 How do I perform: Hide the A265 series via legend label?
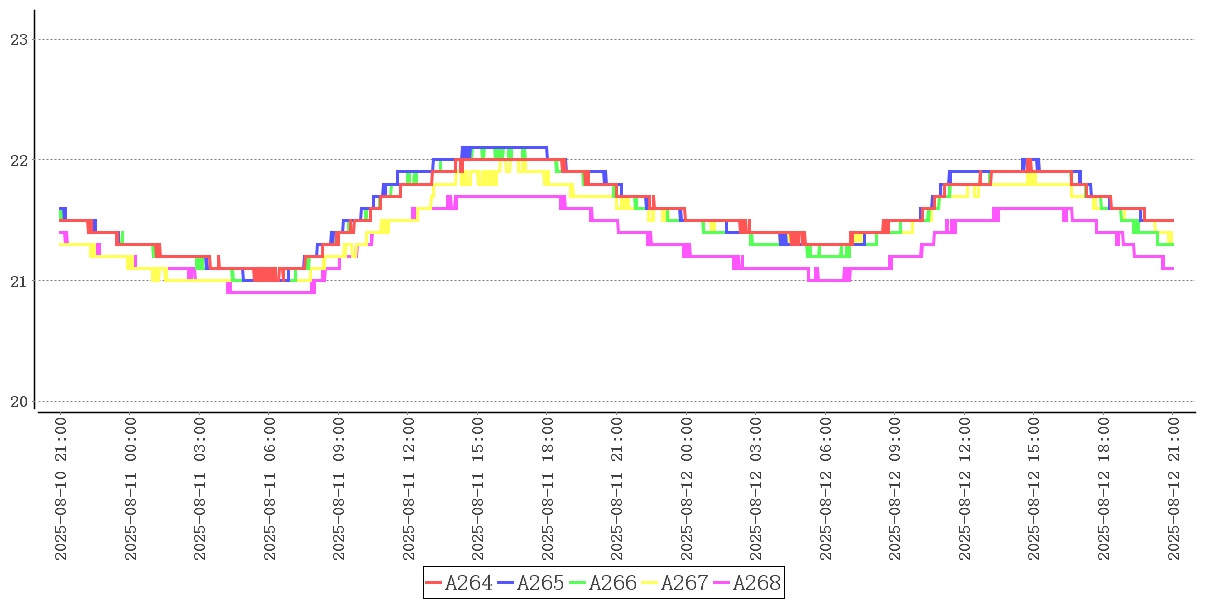tap(540, 583)
